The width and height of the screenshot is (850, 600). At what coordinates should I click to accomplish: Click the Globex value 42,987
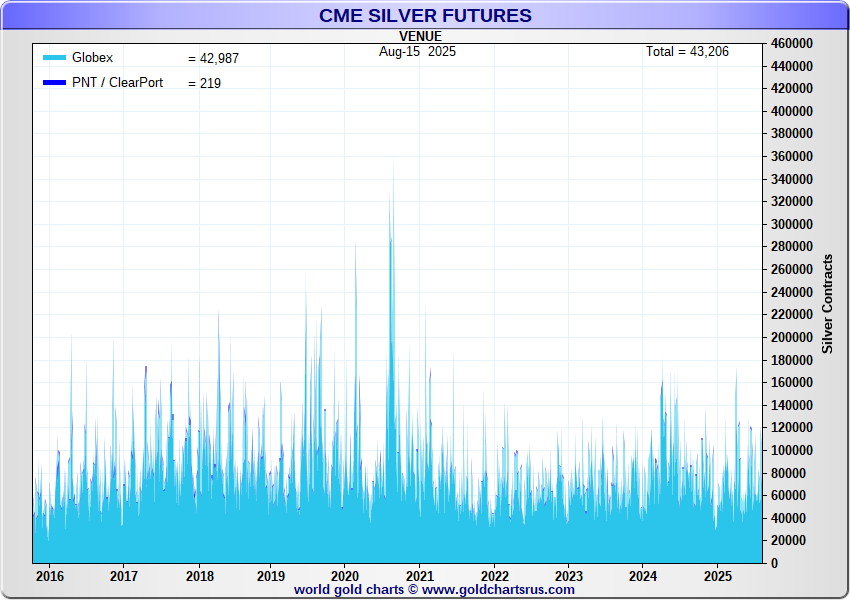[x=213, y=59]
